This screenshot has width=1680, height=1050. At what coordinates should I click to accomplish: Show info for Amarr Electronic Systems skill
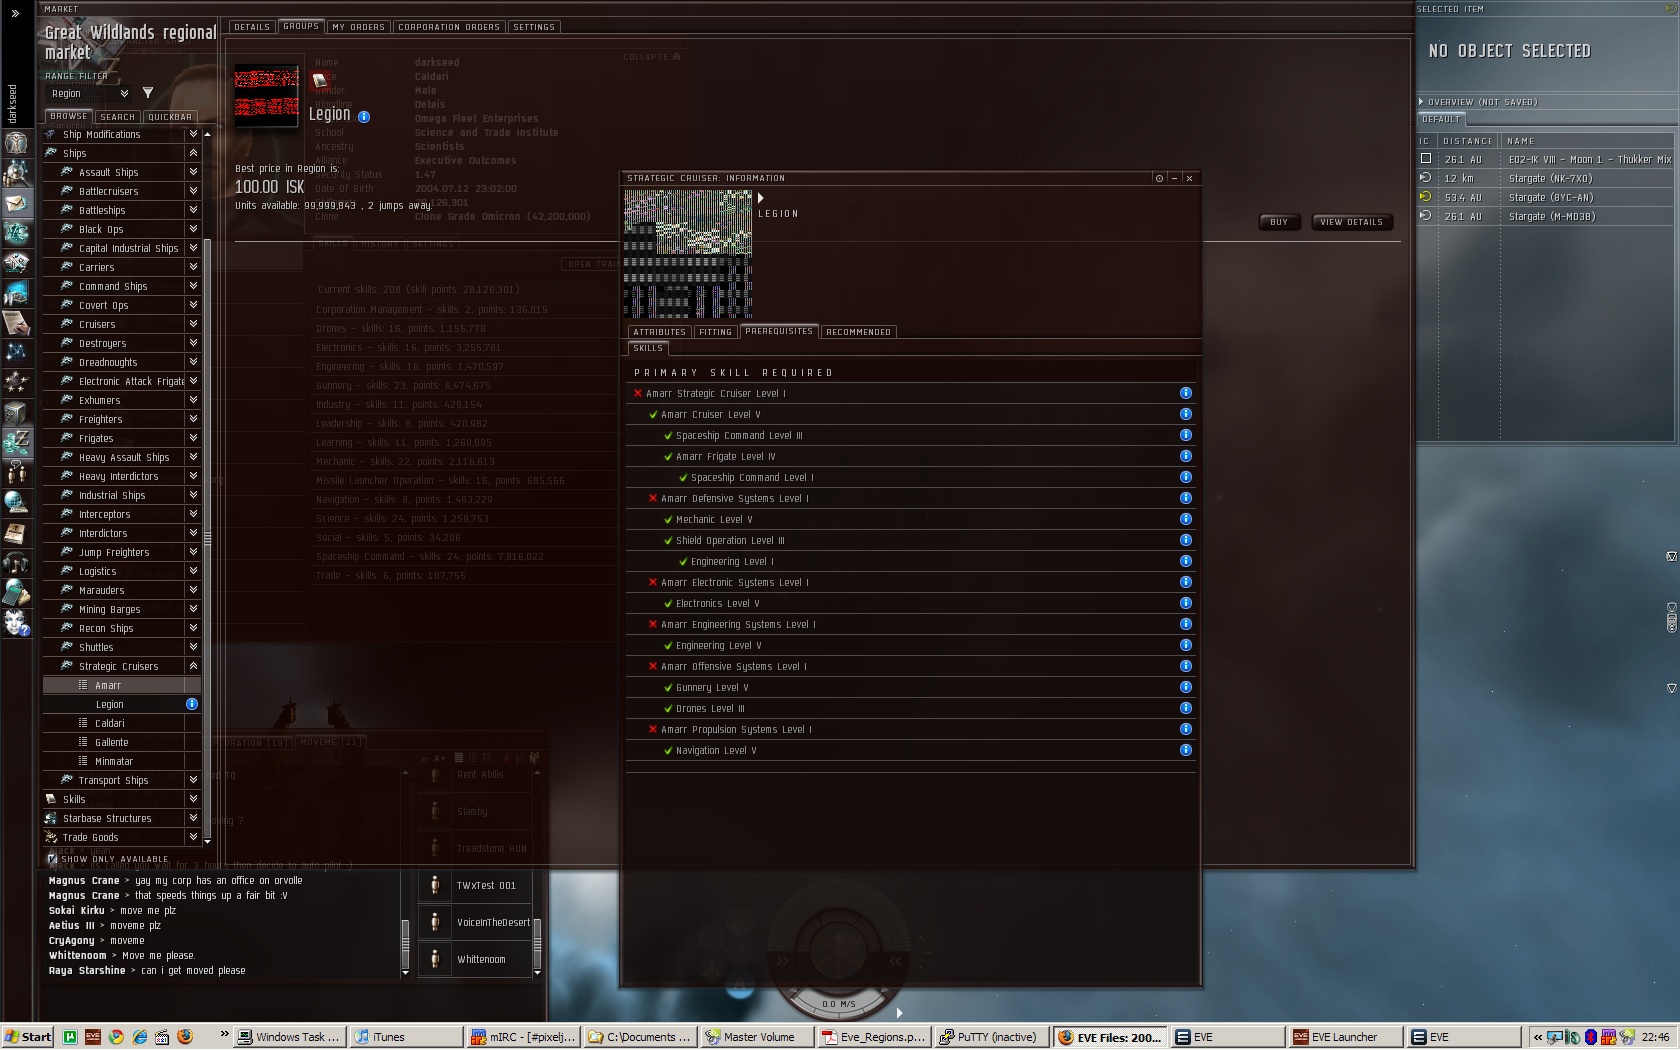tap(1185, 582)
